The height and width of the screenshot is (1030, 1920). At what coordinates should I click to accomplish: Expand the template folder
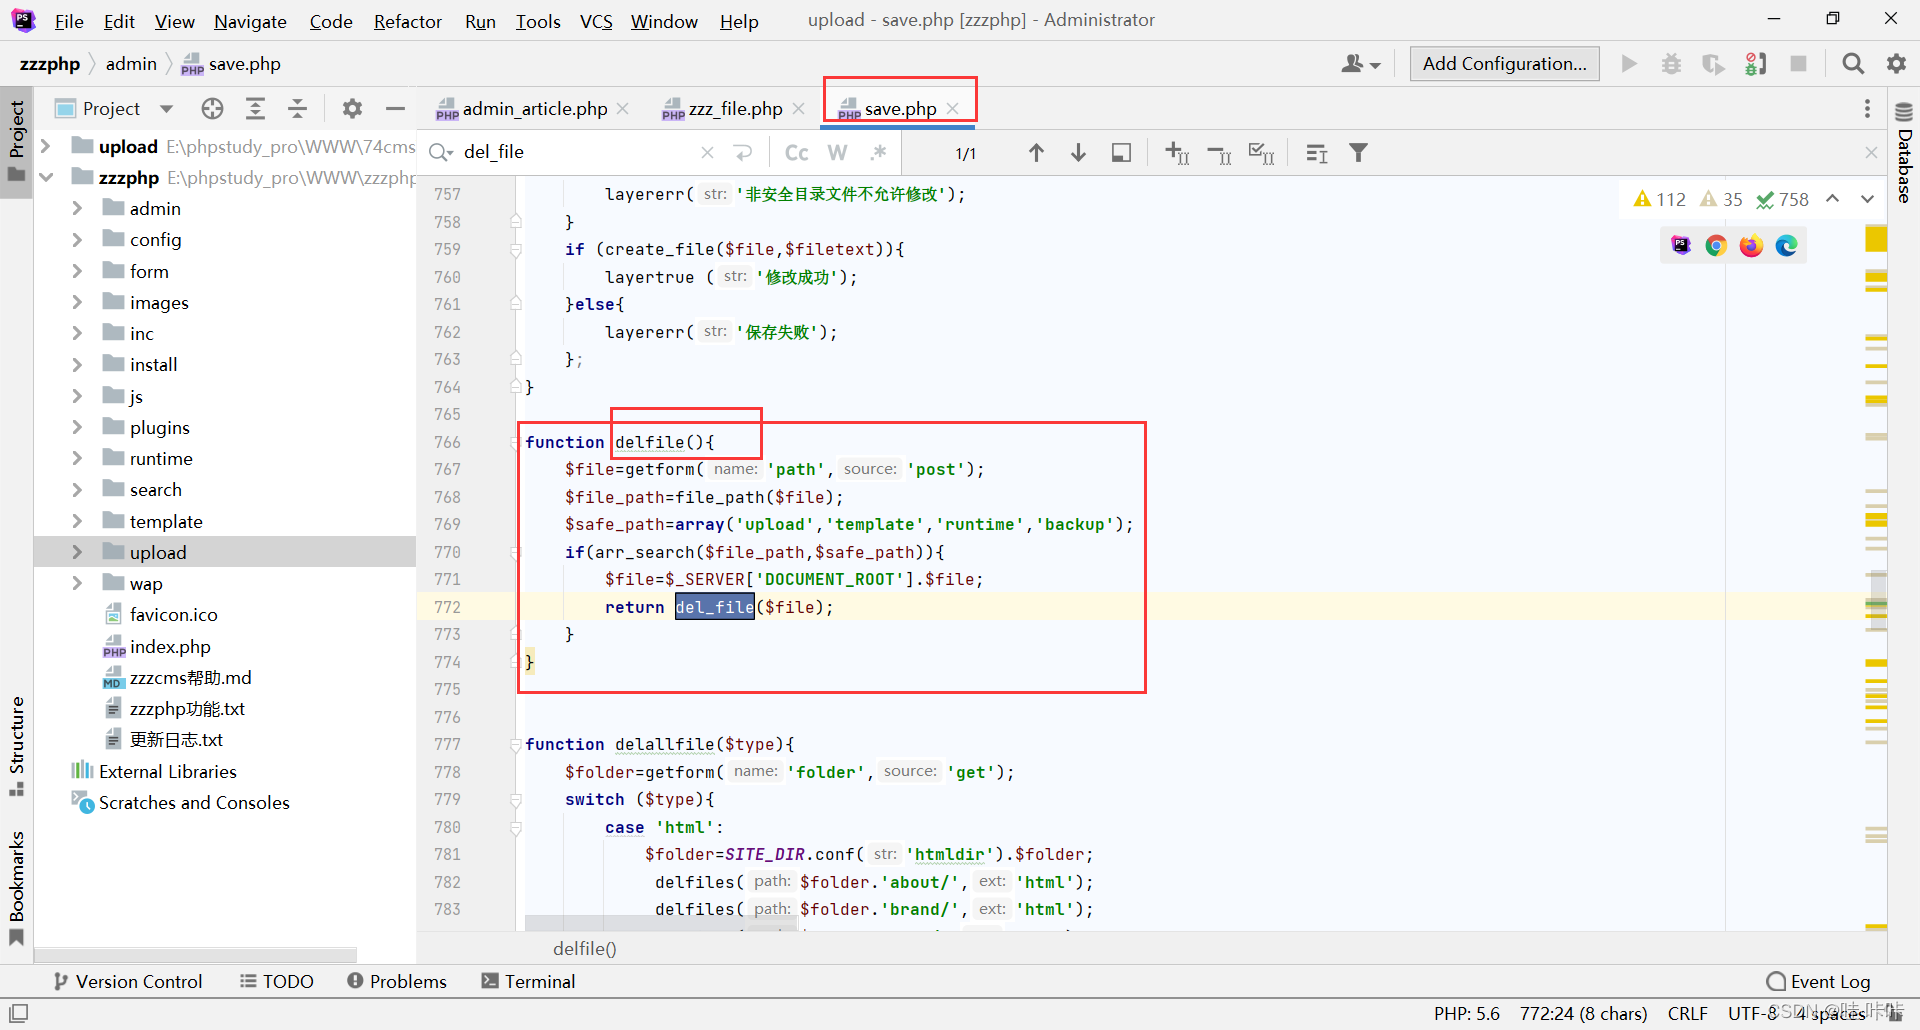click(77, 521)
